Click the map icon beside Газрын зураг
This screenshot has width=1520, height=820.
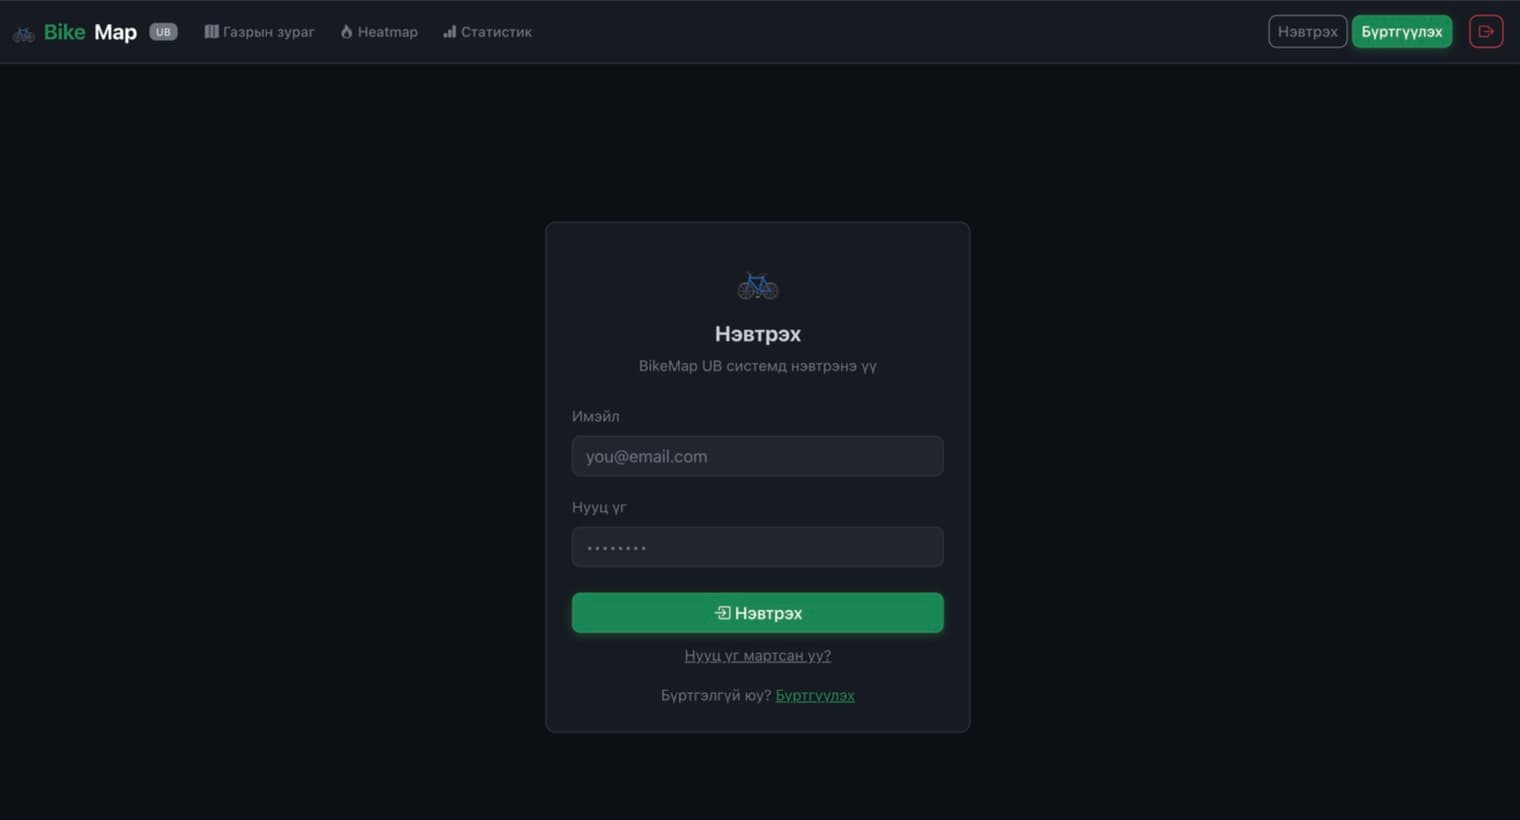click(211, 32)
